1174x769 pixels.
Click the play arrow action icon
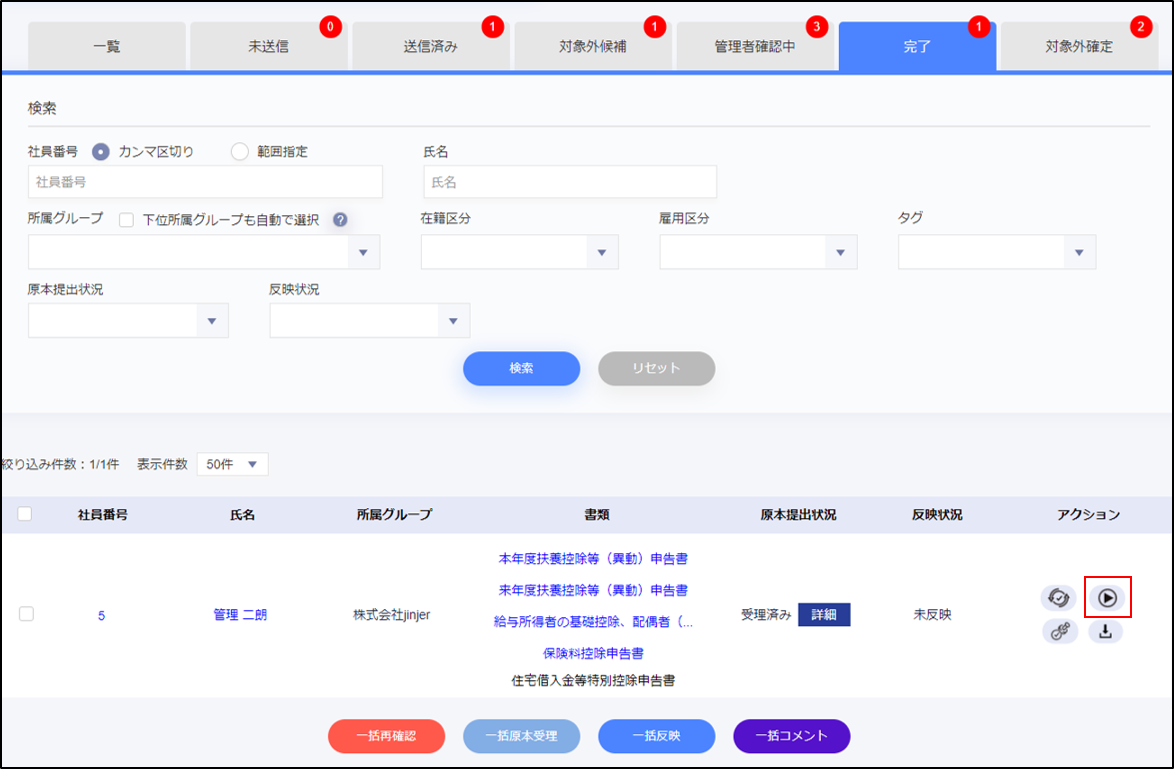pyautogui.click(x=1106, y=598)
